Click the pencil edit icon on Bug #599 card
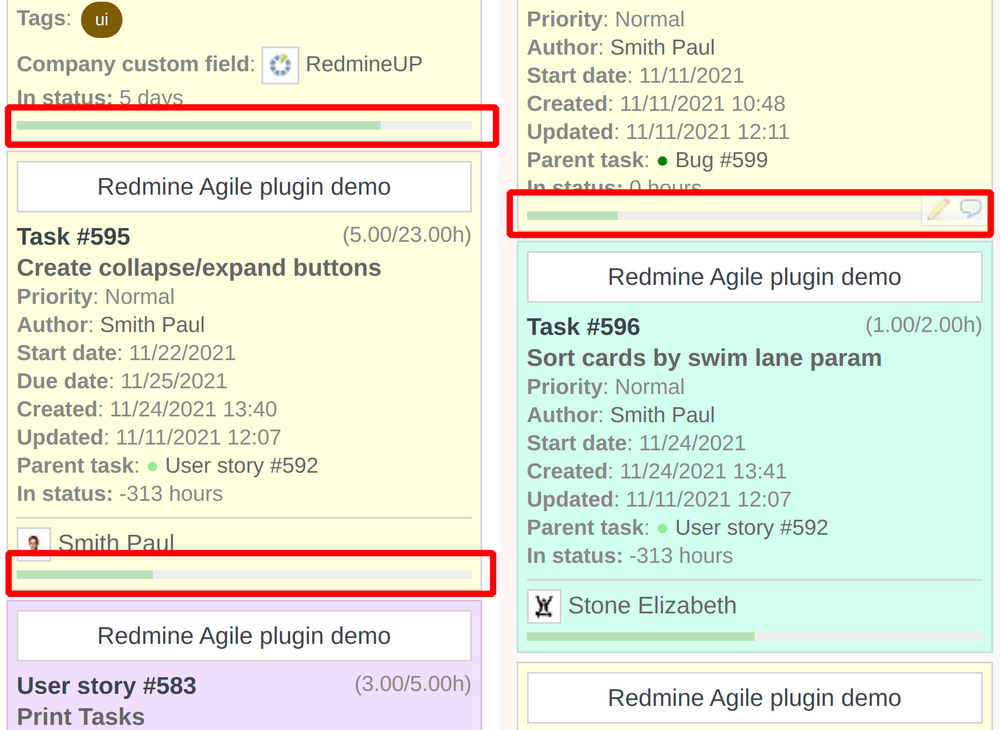The image size is (1000, 730). tap(937, 209)
